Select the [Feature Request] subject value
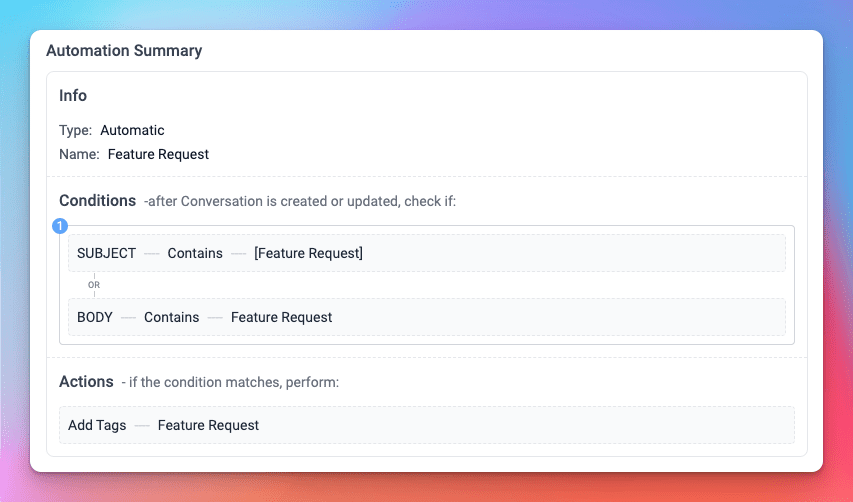 click(x=308, y=253)
